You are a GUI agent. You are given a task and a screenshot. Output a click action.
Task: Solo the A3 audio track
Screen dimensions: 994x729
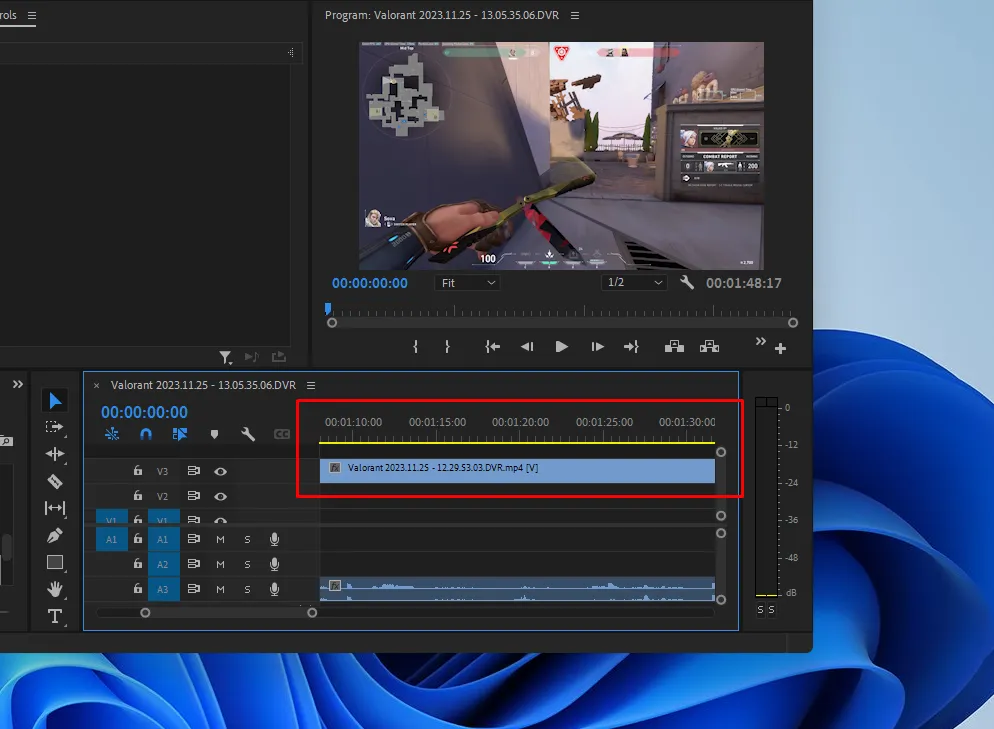click(x=247, y=590)
